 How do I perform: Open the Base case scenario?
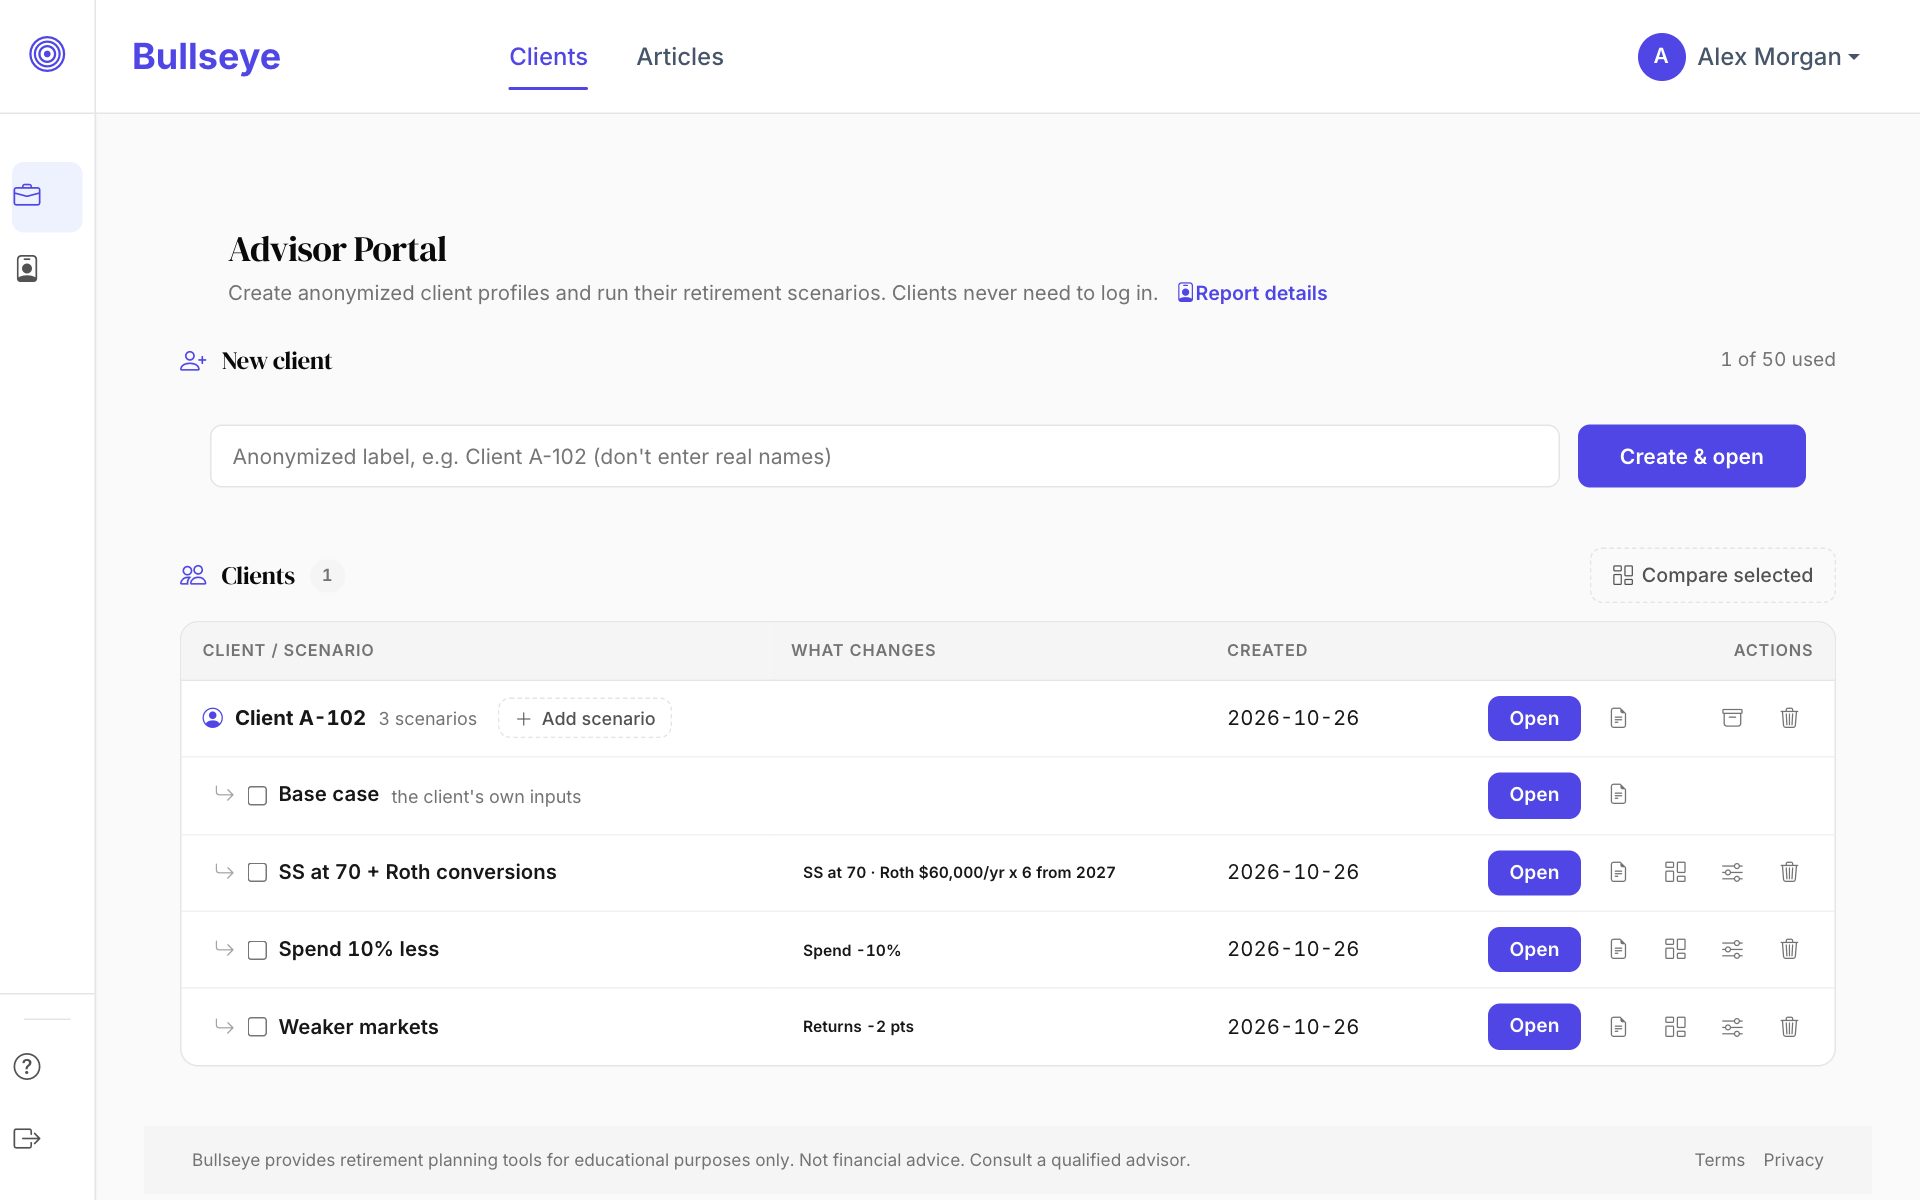point(1534,795)
